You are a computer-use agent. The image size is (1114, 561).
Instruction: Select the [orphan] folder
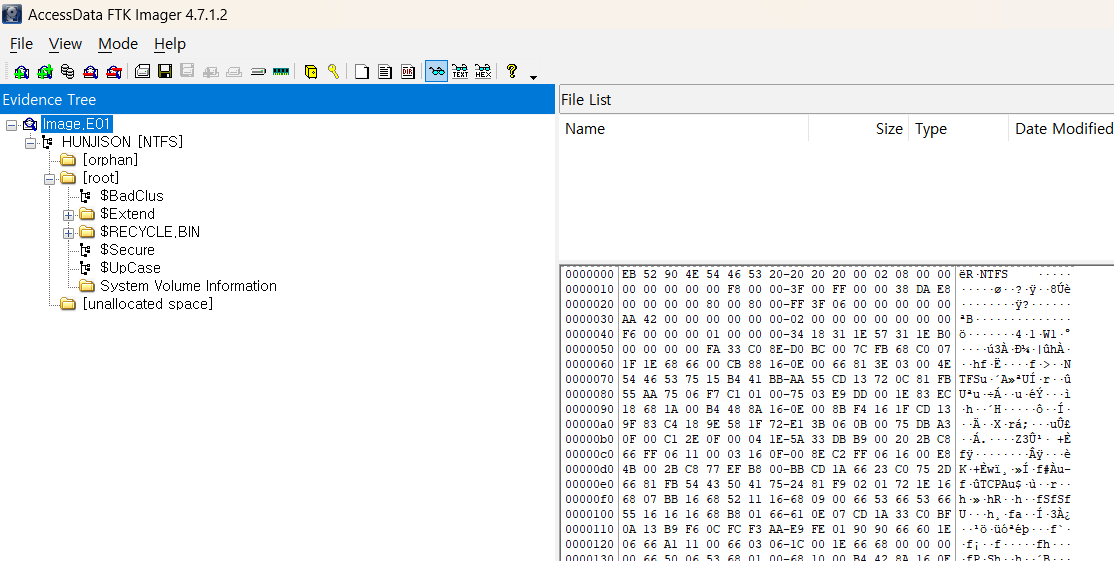[x=110, y=160]
